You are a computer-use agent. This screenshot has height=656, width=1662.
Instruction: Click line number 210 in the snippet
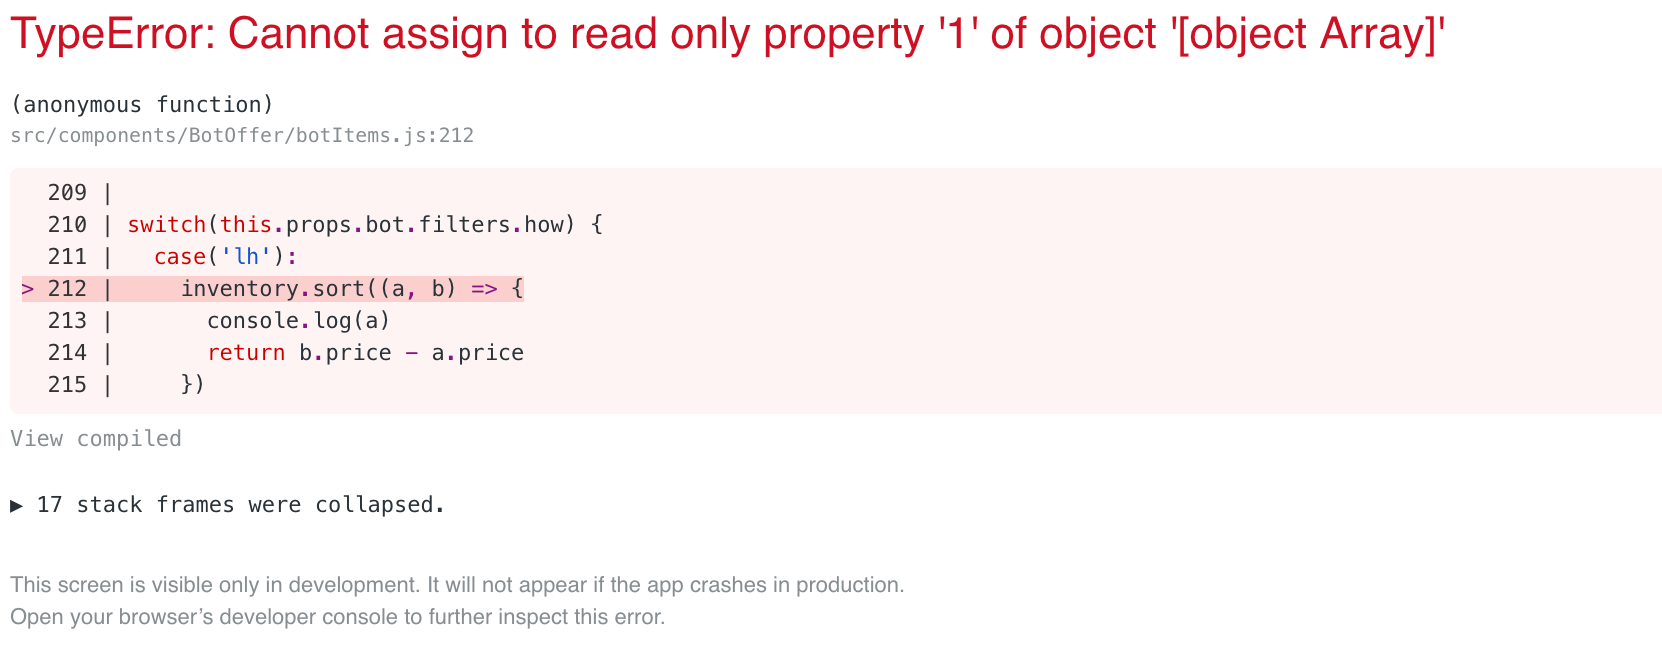point(67,225)
